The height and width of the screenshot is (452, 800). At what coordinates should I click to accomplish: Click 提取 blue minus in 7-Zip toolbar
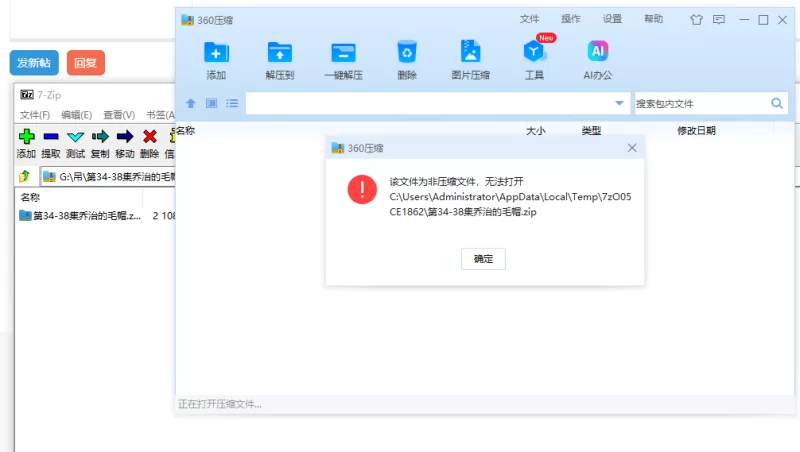(x=51, y=136)
